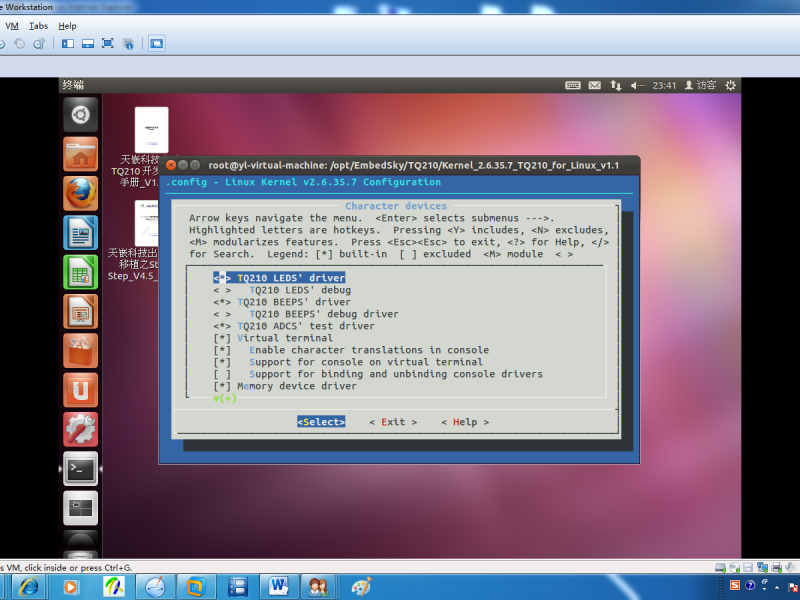
Task: Open the Ubuntu One launcher icon
Action: [x=80, y=389]
